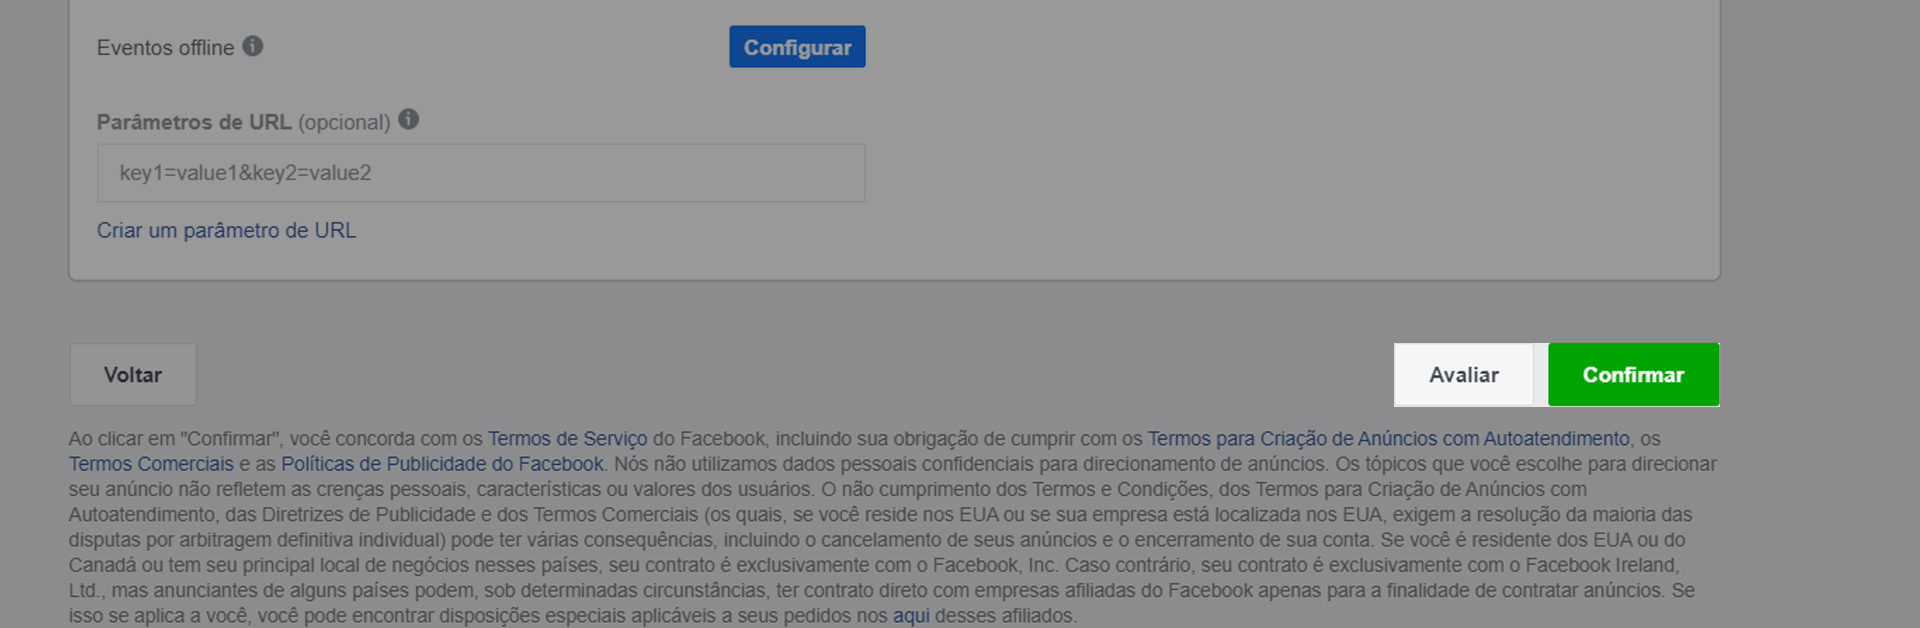Focus the URL parameters key1=value1 input field
This screenshot has width=1920, height=628.
click(x=481, y=173)
